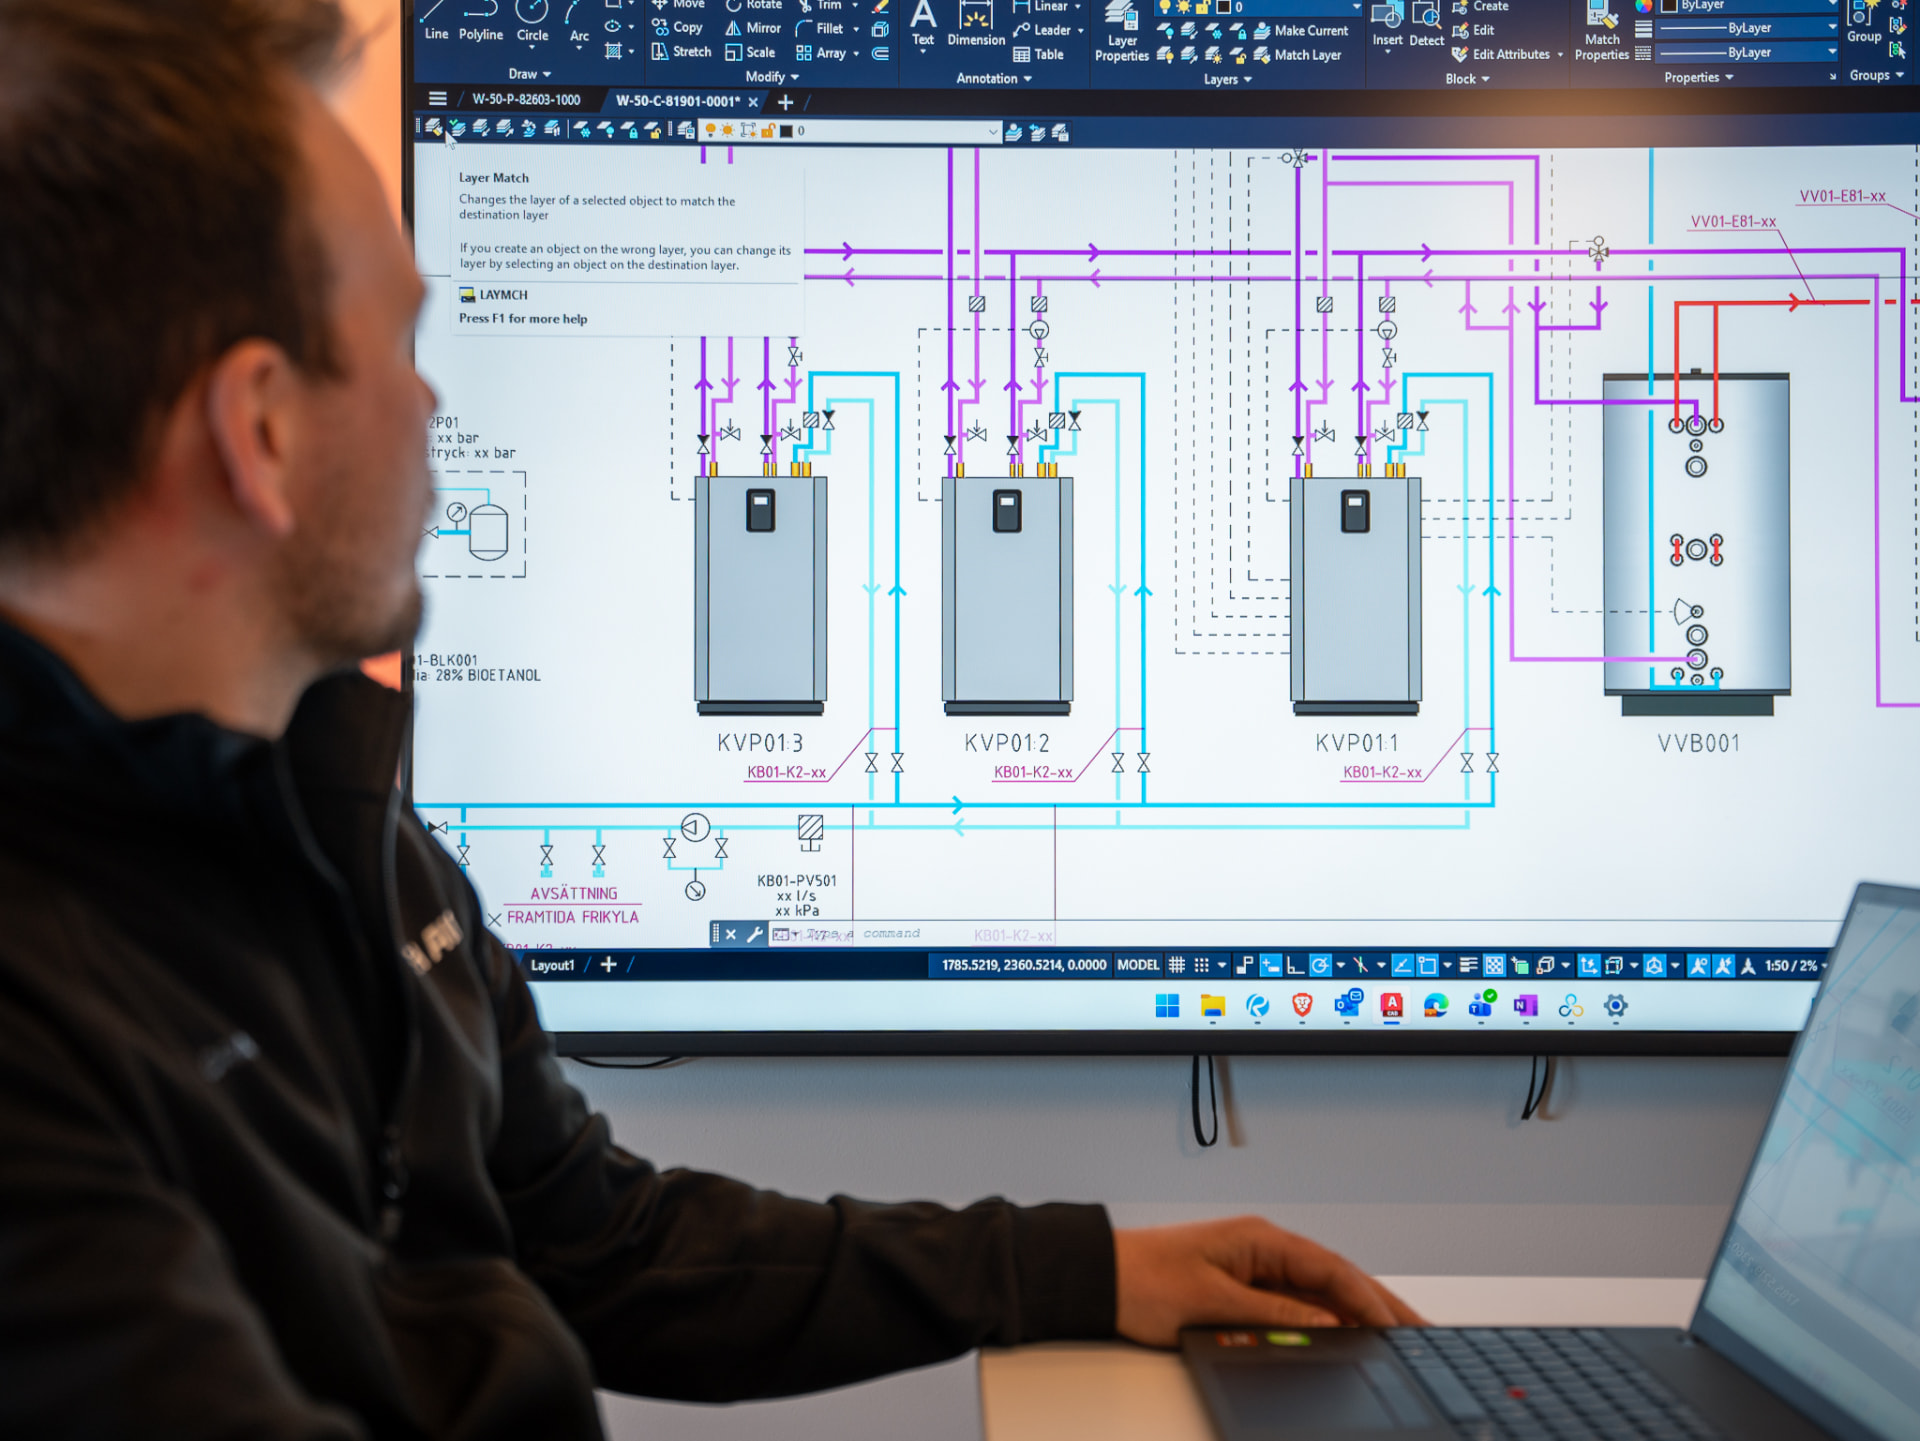Click Make Current in Layers panel
The image size is (1920, 1441).
coord(1301,31)
